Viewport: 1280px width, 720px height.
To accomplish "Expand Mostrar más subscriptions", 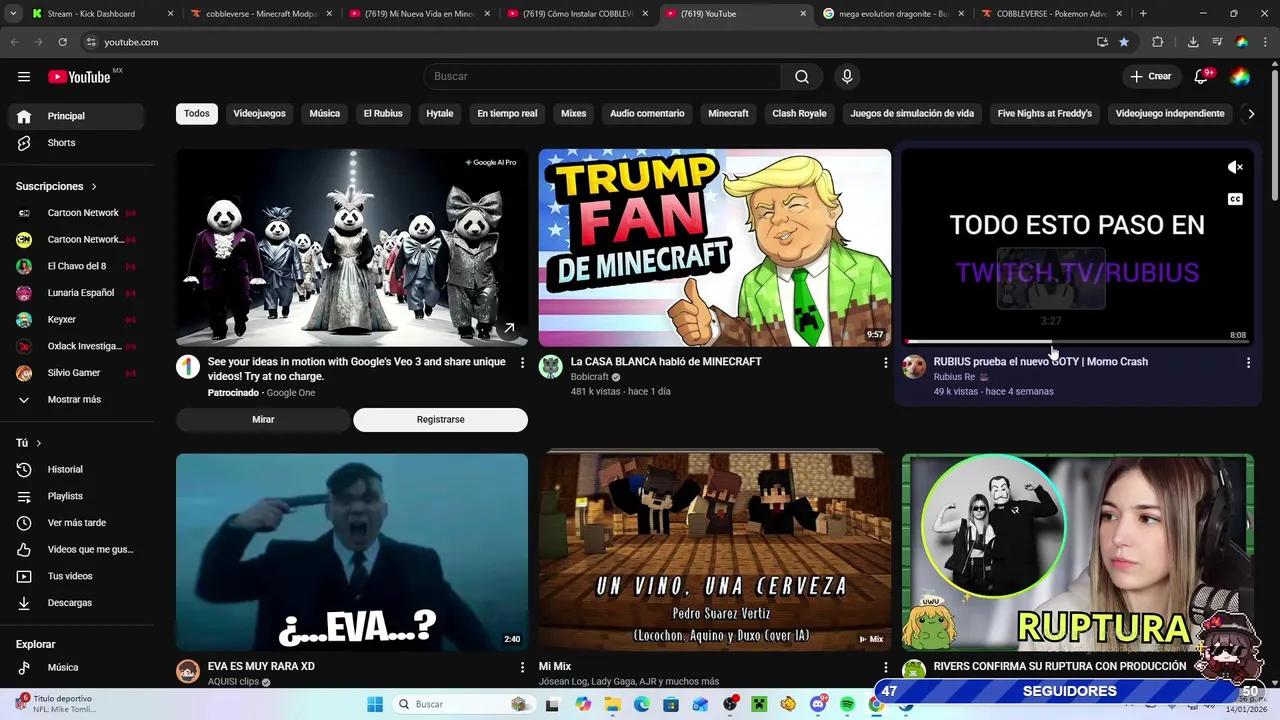I will pyautogui.click(x=77, y=400).
